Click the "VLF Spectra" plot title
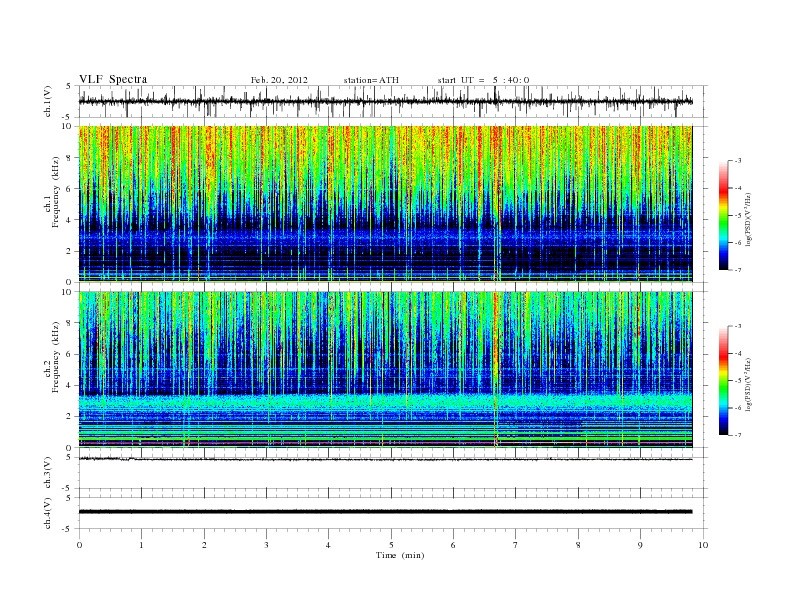 coord(113,79)
